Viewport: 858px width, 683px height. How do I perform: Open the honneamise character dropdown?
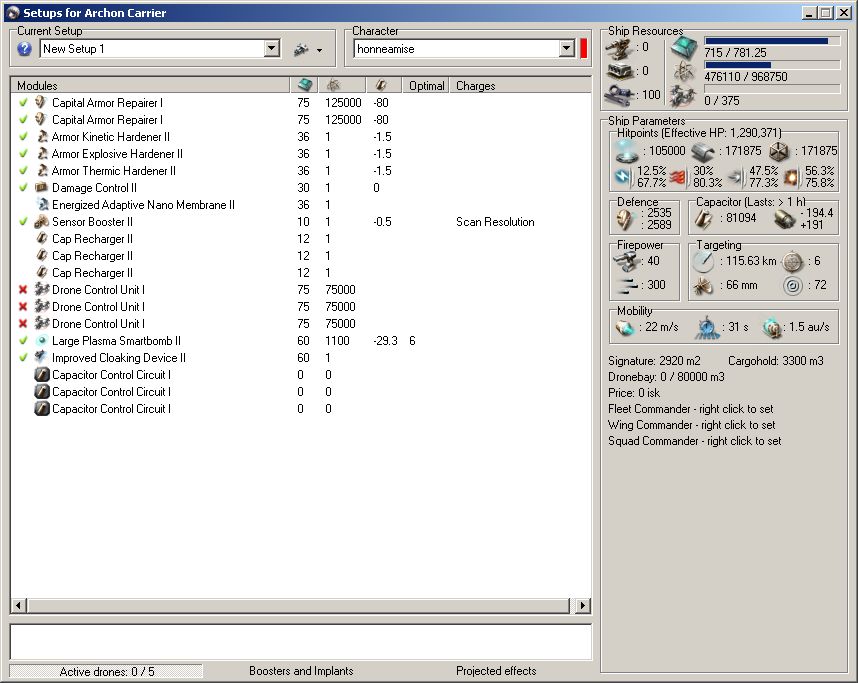[x=567, y=49]
